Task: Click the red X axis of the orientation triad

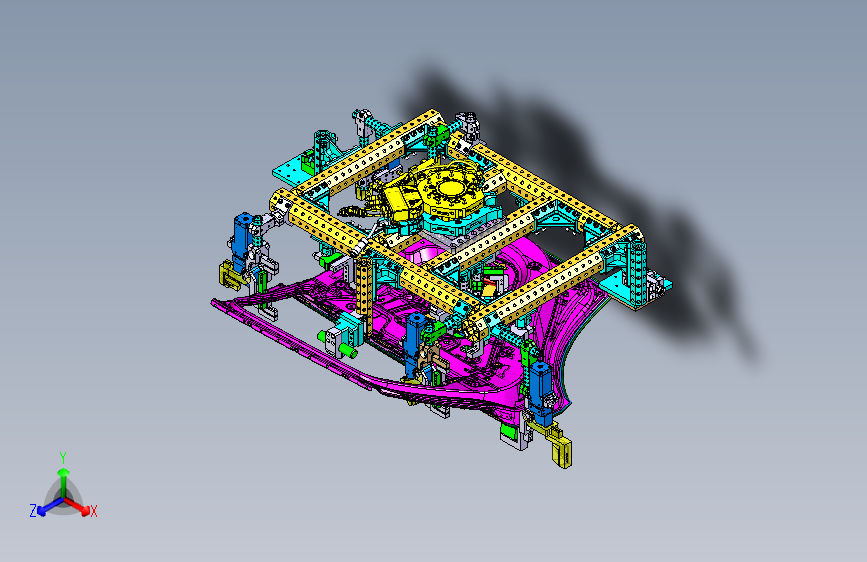Action: click(x=77, y=505)
